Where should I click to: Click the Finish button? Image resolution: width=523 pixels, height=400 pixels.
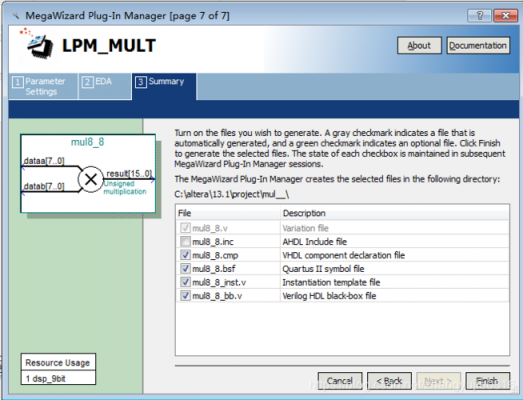(487, 381)
